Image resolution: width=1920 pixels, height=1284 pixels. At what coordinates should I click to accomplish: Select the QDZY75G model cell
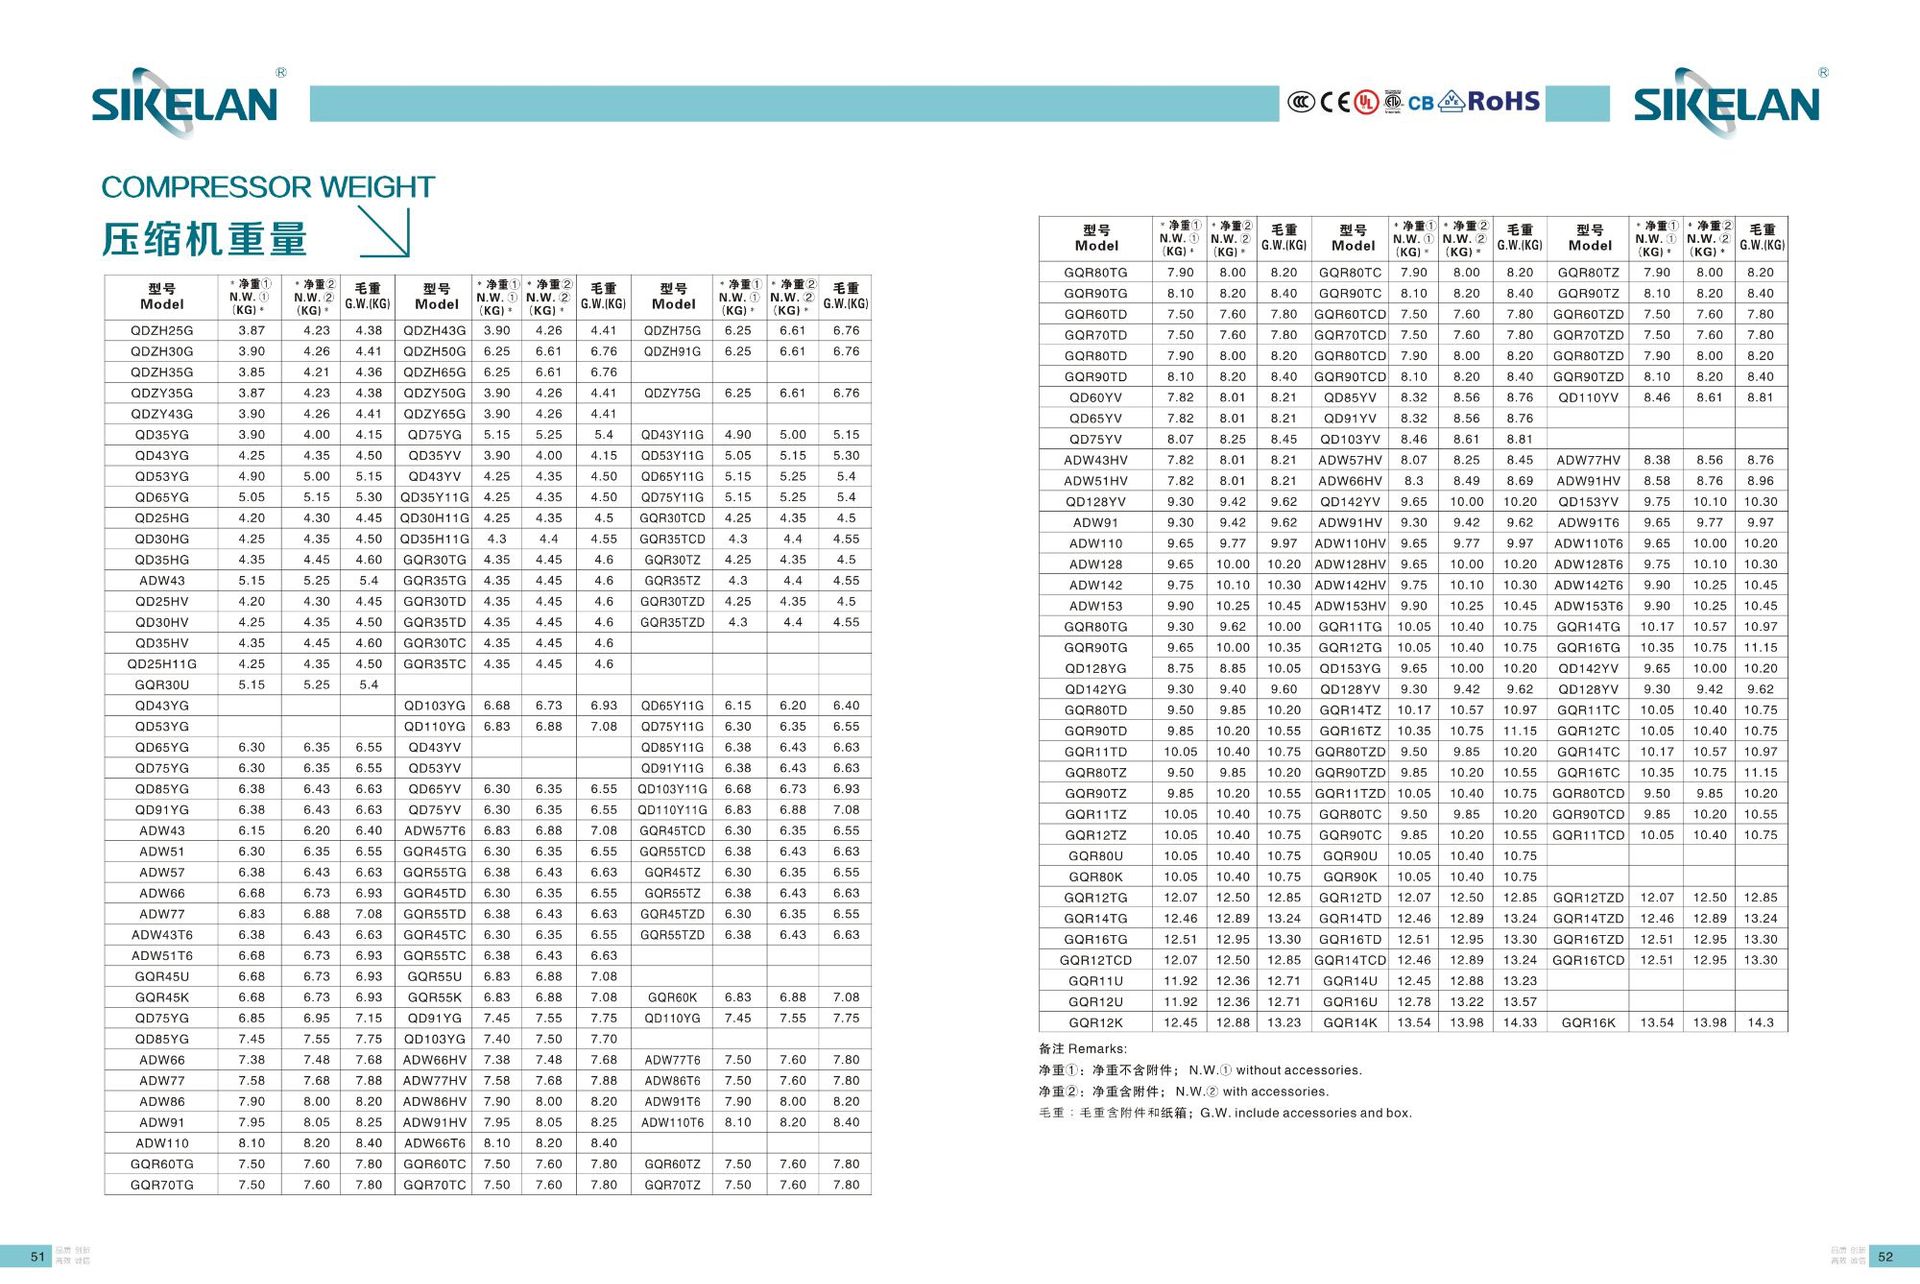point(672,393)
